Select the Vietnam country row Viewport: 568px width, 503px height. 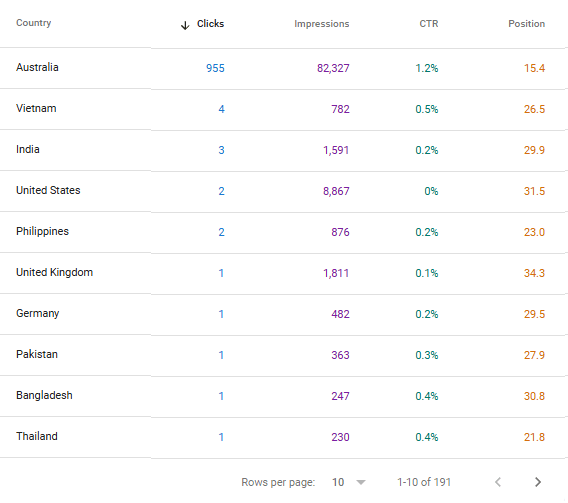coord(284,109)
